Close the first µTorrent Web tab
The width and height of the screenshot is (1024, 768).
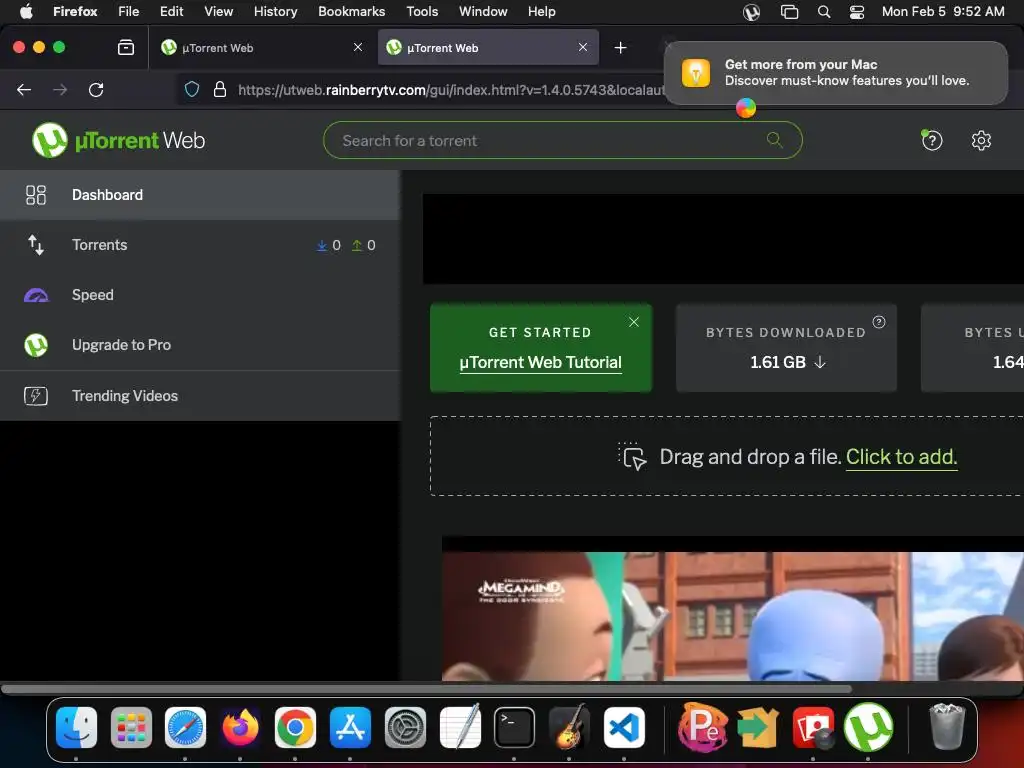coord(358,47)
